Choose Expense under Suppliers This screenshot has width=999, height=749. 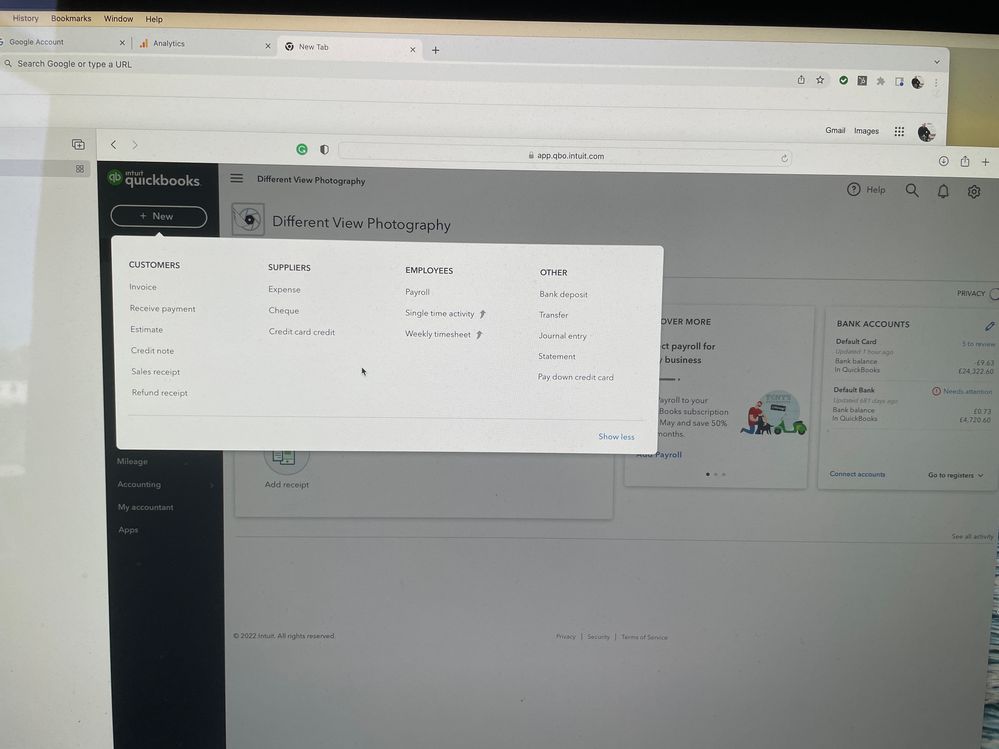[x=284, y=289]
